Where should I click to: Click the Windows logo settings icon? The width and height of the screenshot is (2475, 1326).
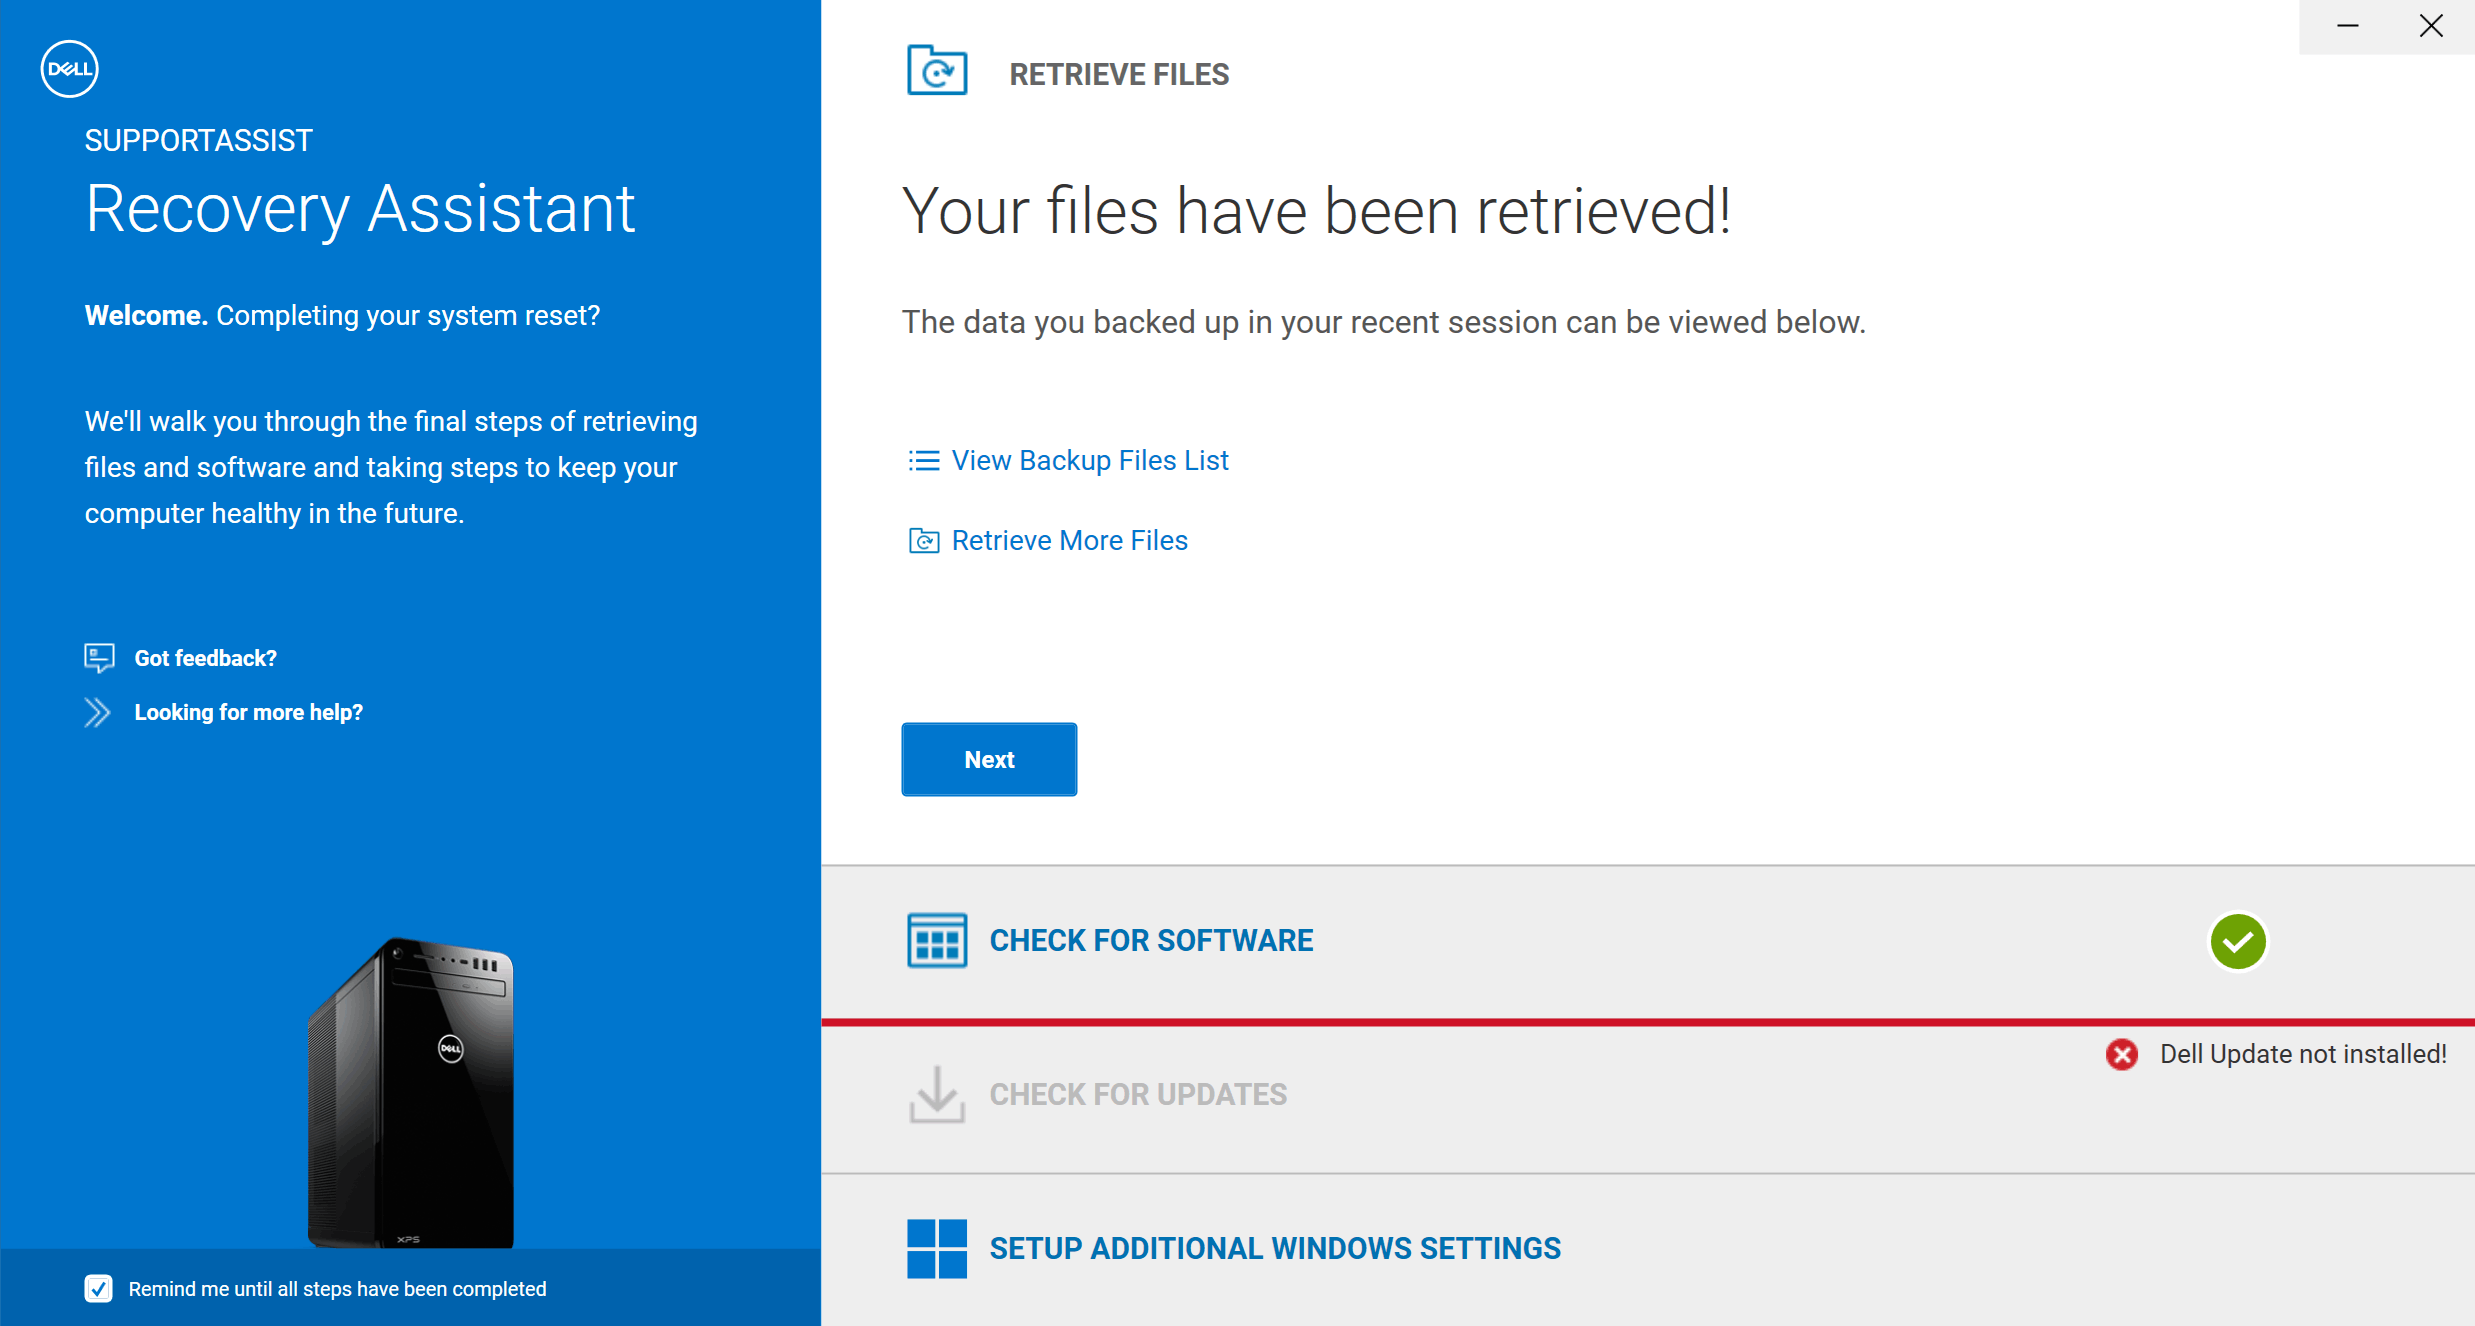(936, 1248)
